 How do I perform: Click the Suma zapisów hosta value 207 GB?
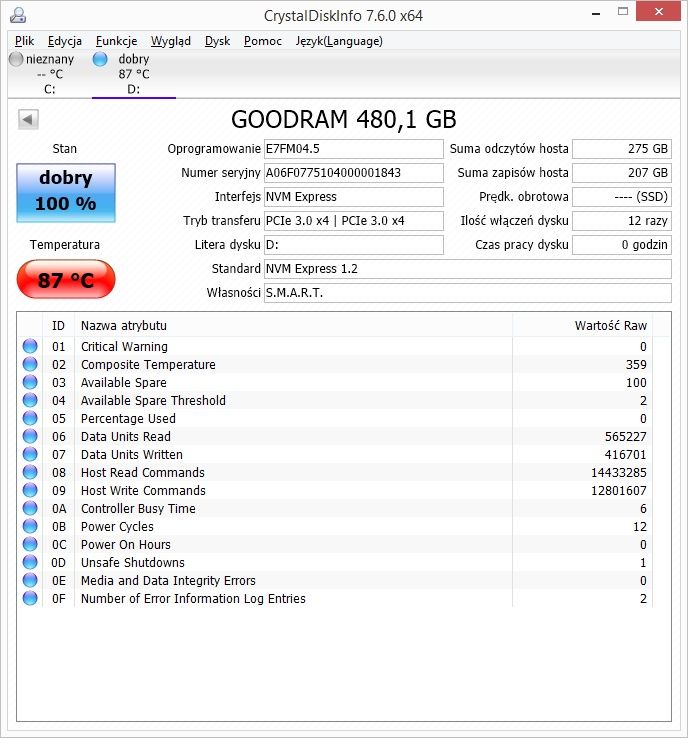(x=622, y=173)
